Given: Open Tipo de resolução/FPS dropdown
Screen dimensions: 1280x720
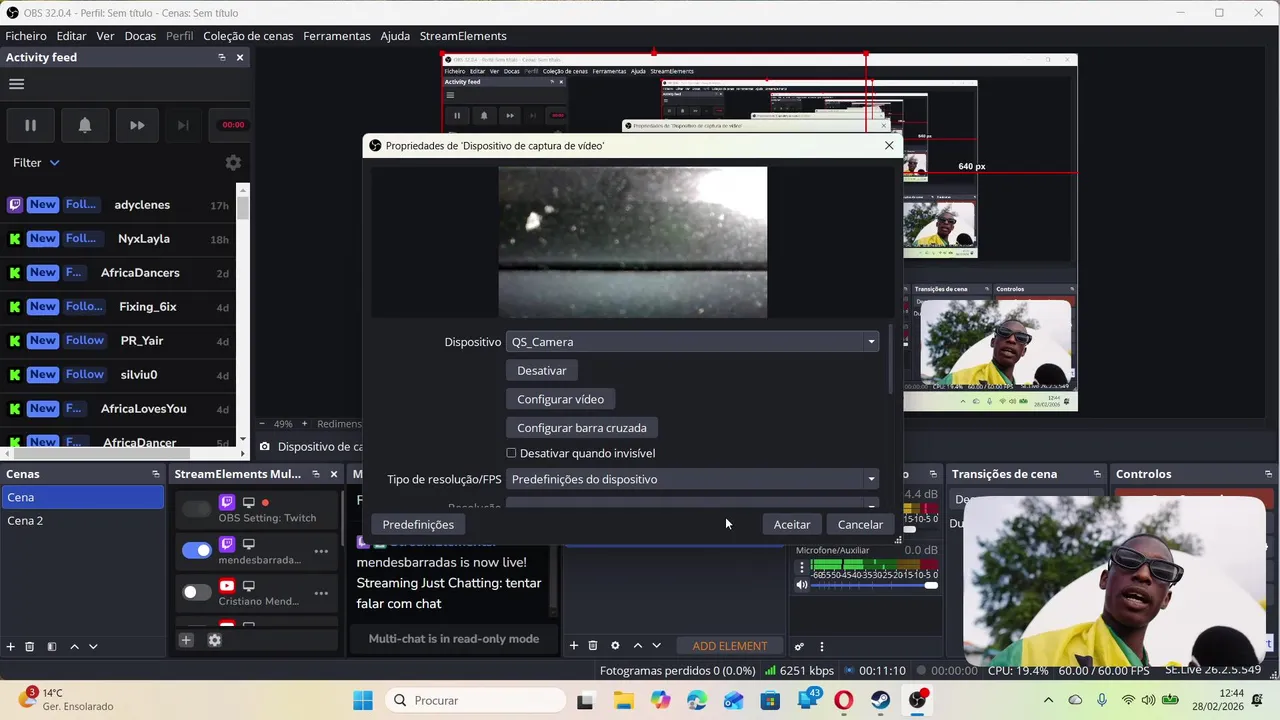Looking at the screenshot, I should click(693, 479).
